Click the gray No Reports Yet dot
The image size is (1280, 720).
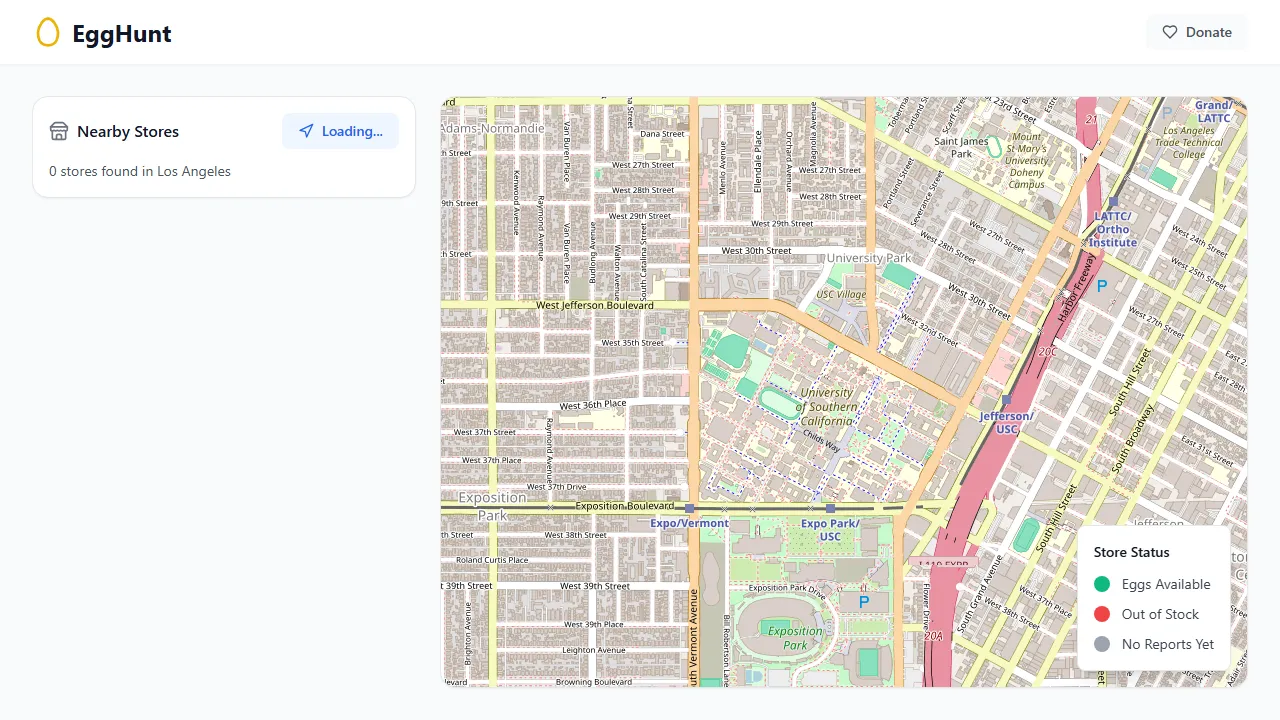(x=1102, y=644)
